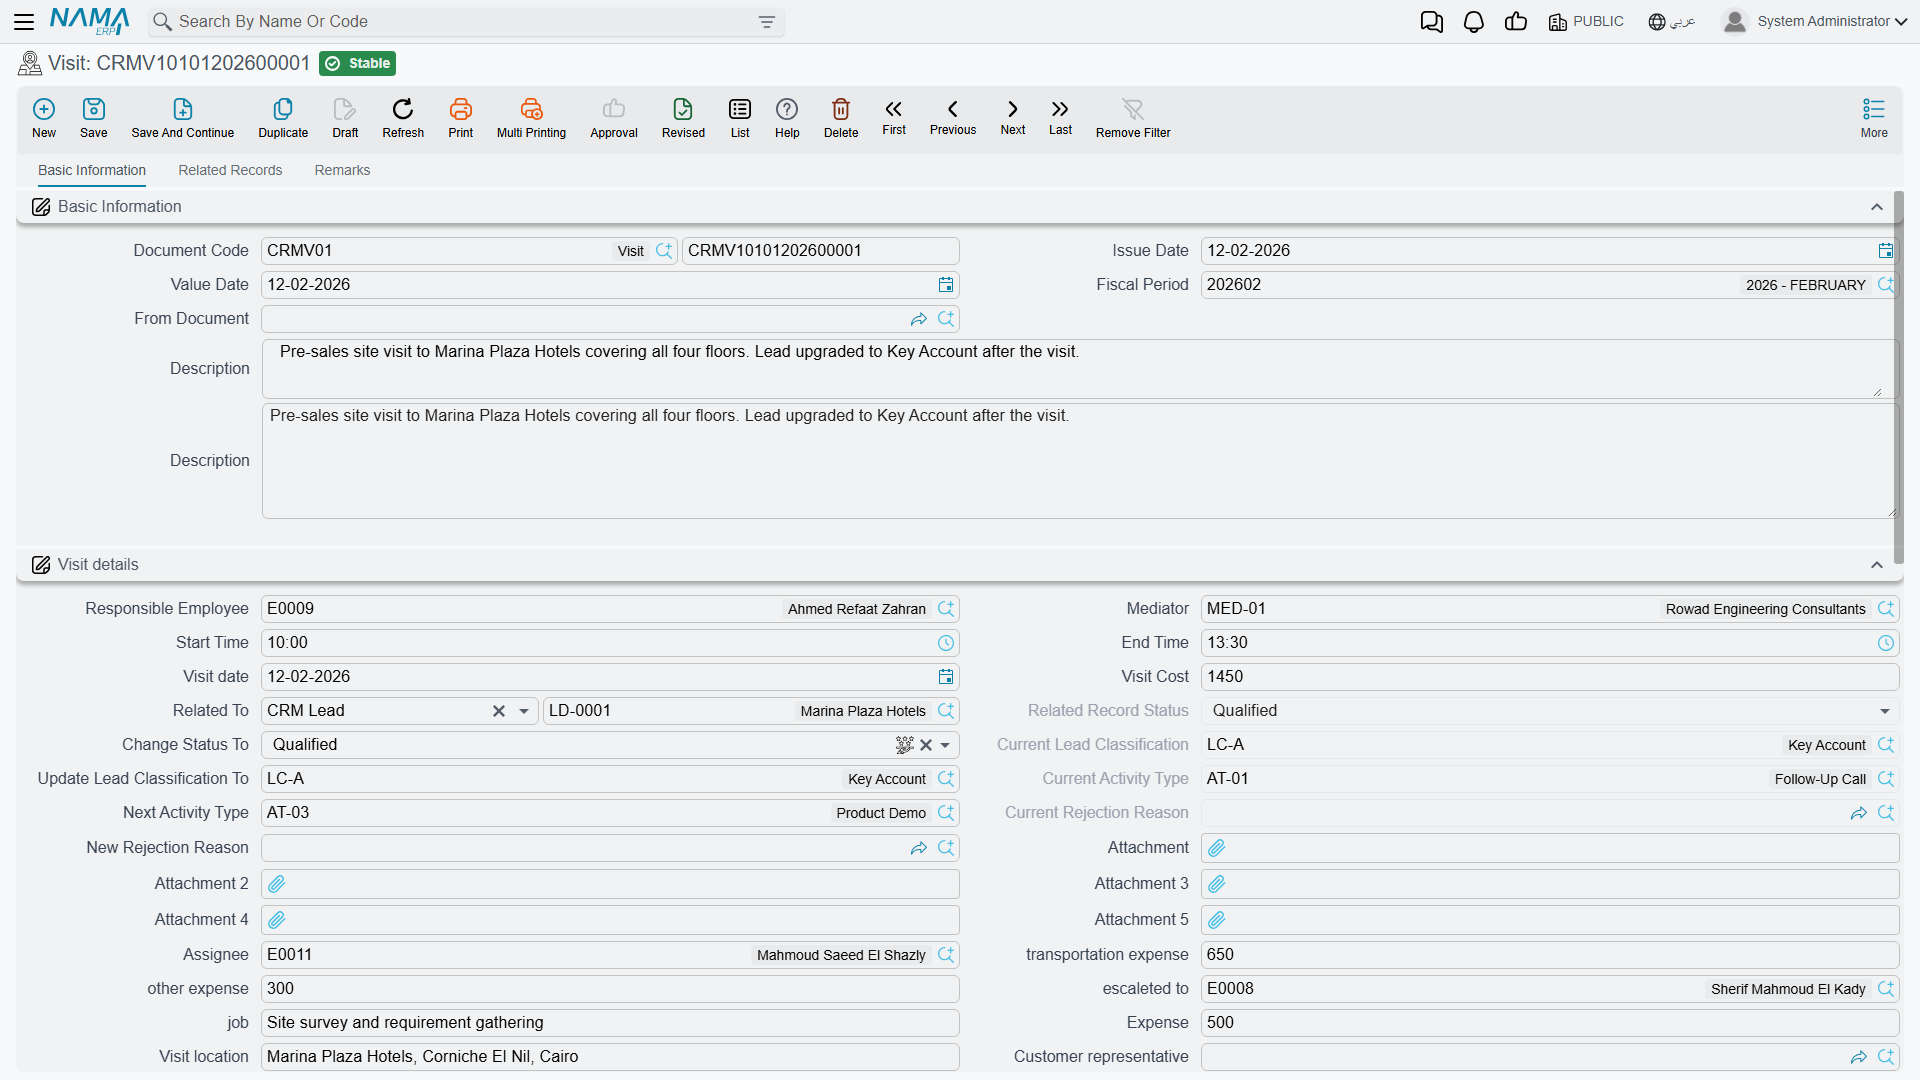Screen dimensions: 1920x1080
Task: Open the Approval action
Action: (x=614, y=118)
